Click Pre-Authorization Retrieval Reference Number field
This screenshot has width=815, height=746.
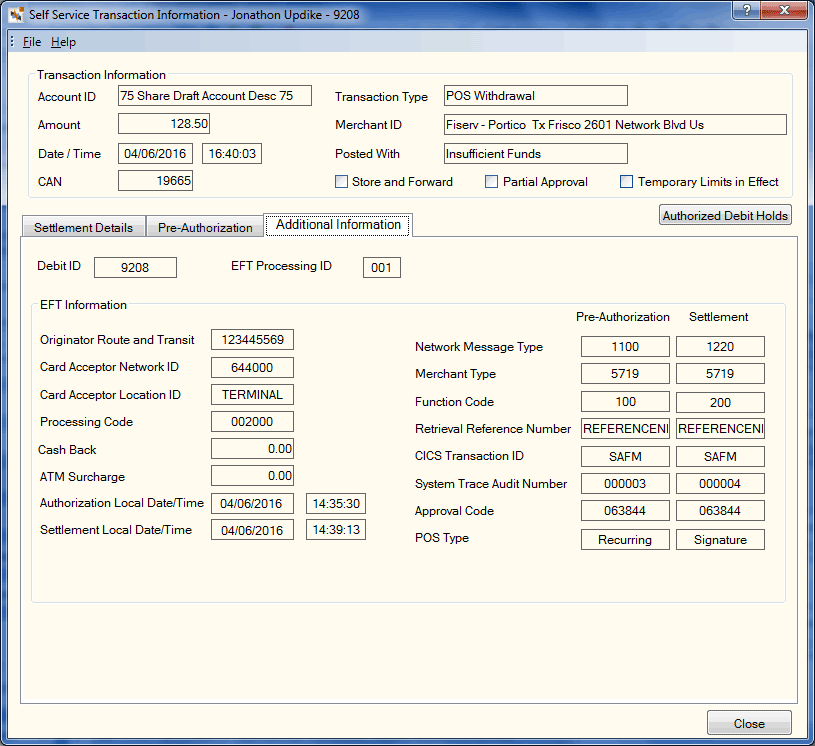pyautogui.click(x=625, y=428)
